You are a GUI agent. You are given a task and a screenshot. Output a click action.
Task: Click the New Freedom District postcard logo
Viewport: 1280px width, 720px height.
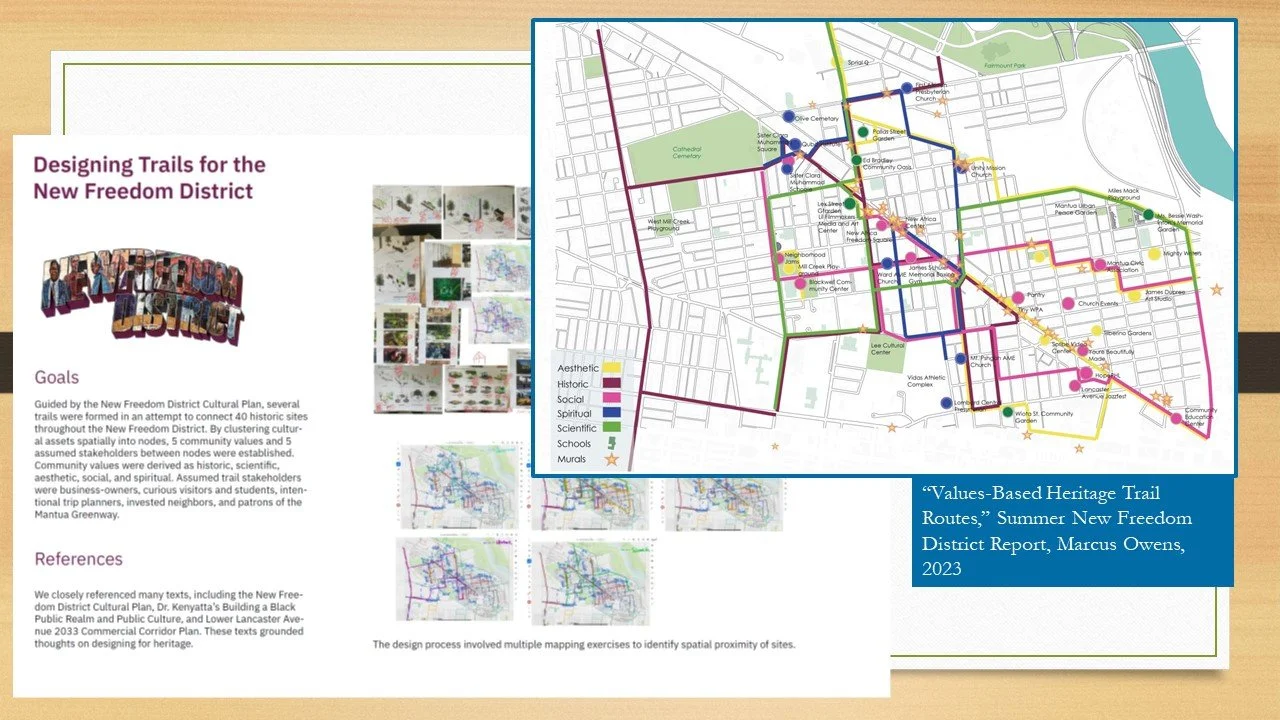143,295
